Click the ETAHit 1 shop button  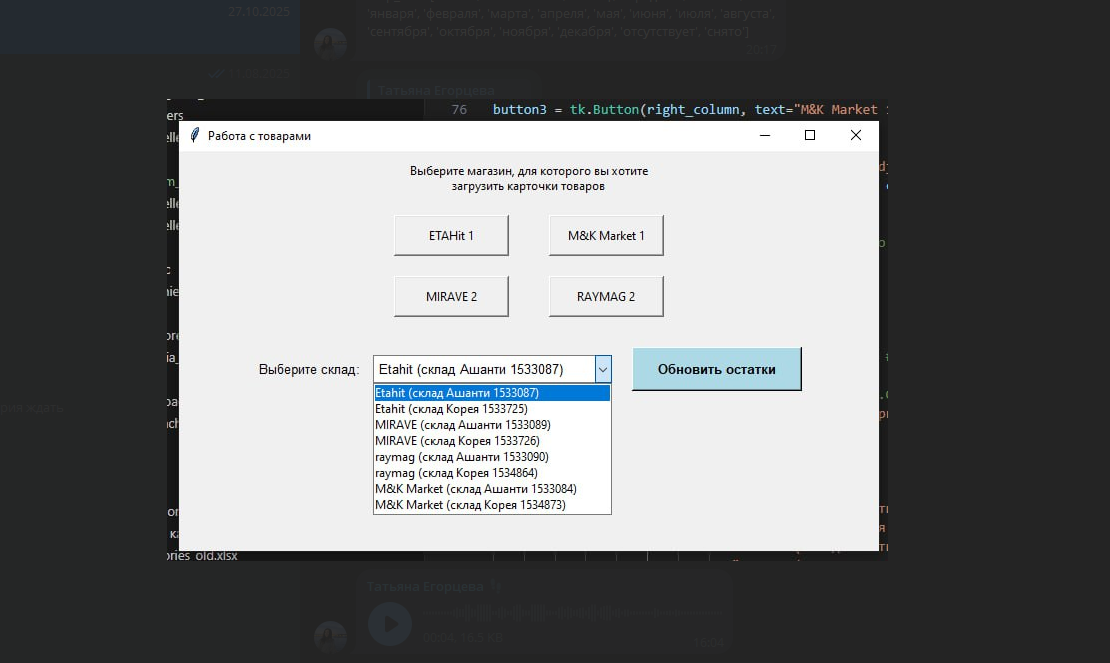click(x=451, y=236)
